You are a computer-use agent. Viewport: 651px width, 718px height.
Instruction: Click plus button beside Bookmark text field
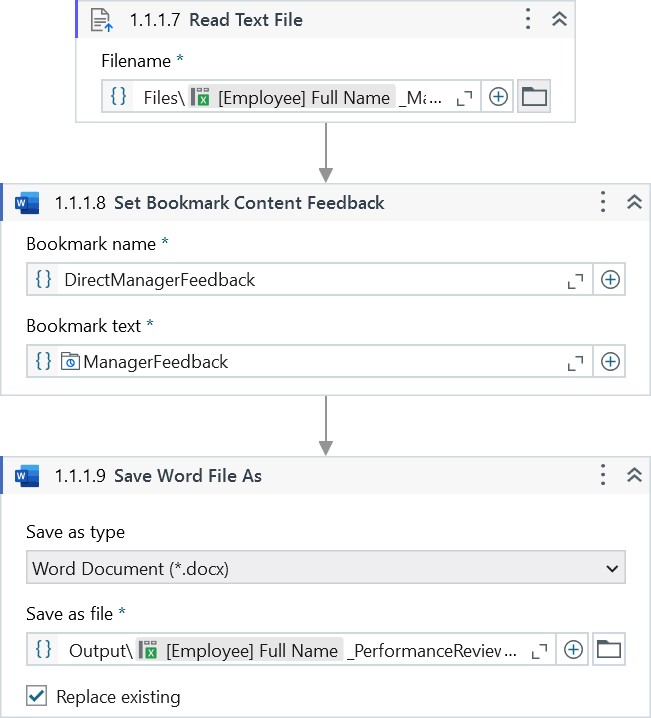pos(610,362)
